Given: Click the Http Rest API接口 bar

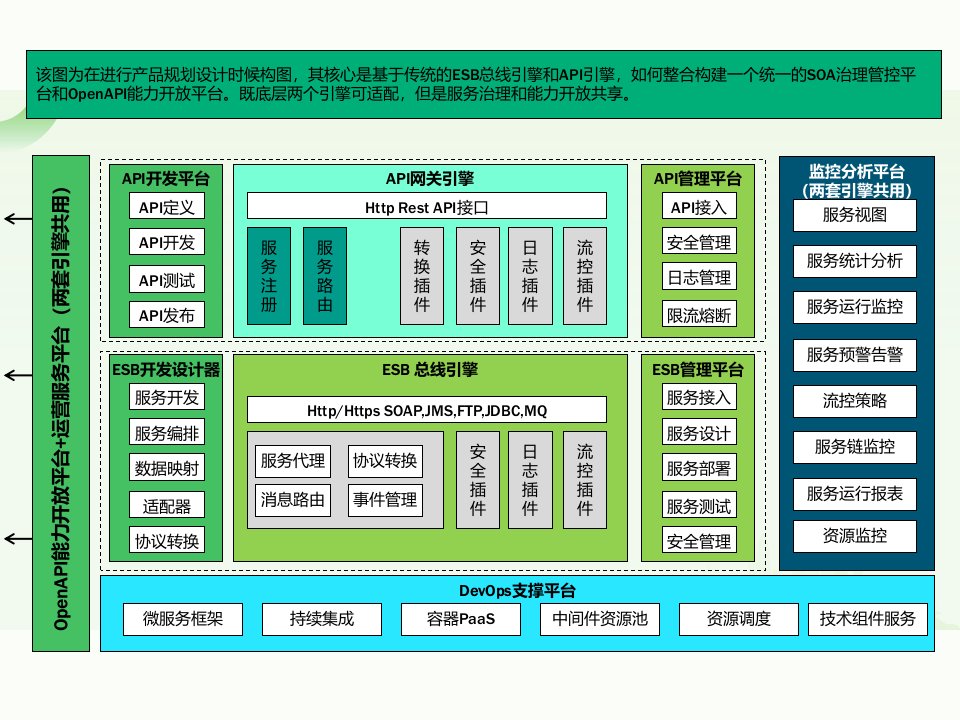Looking at the screenshot, I should 426,206.
